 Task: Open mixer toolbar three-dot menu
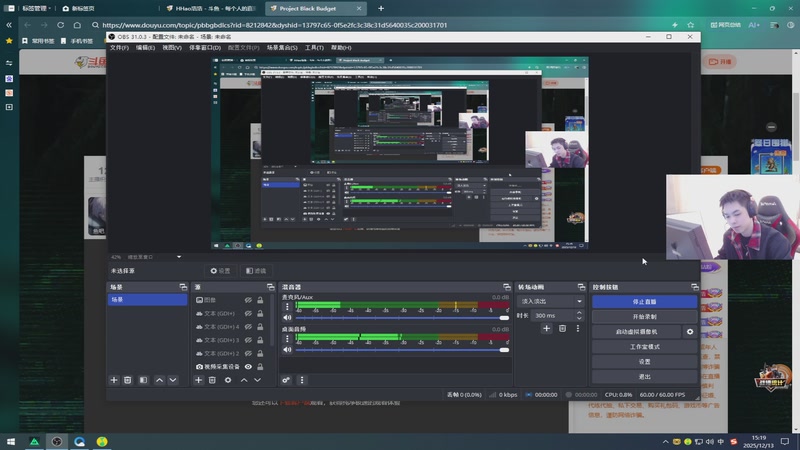pyautogui.click(x=302, y=380)
